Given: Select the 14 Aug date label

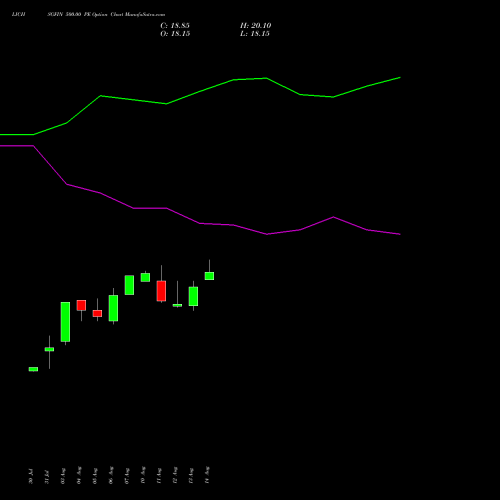Looking at the screenshot, I should (x=207, y=475).
